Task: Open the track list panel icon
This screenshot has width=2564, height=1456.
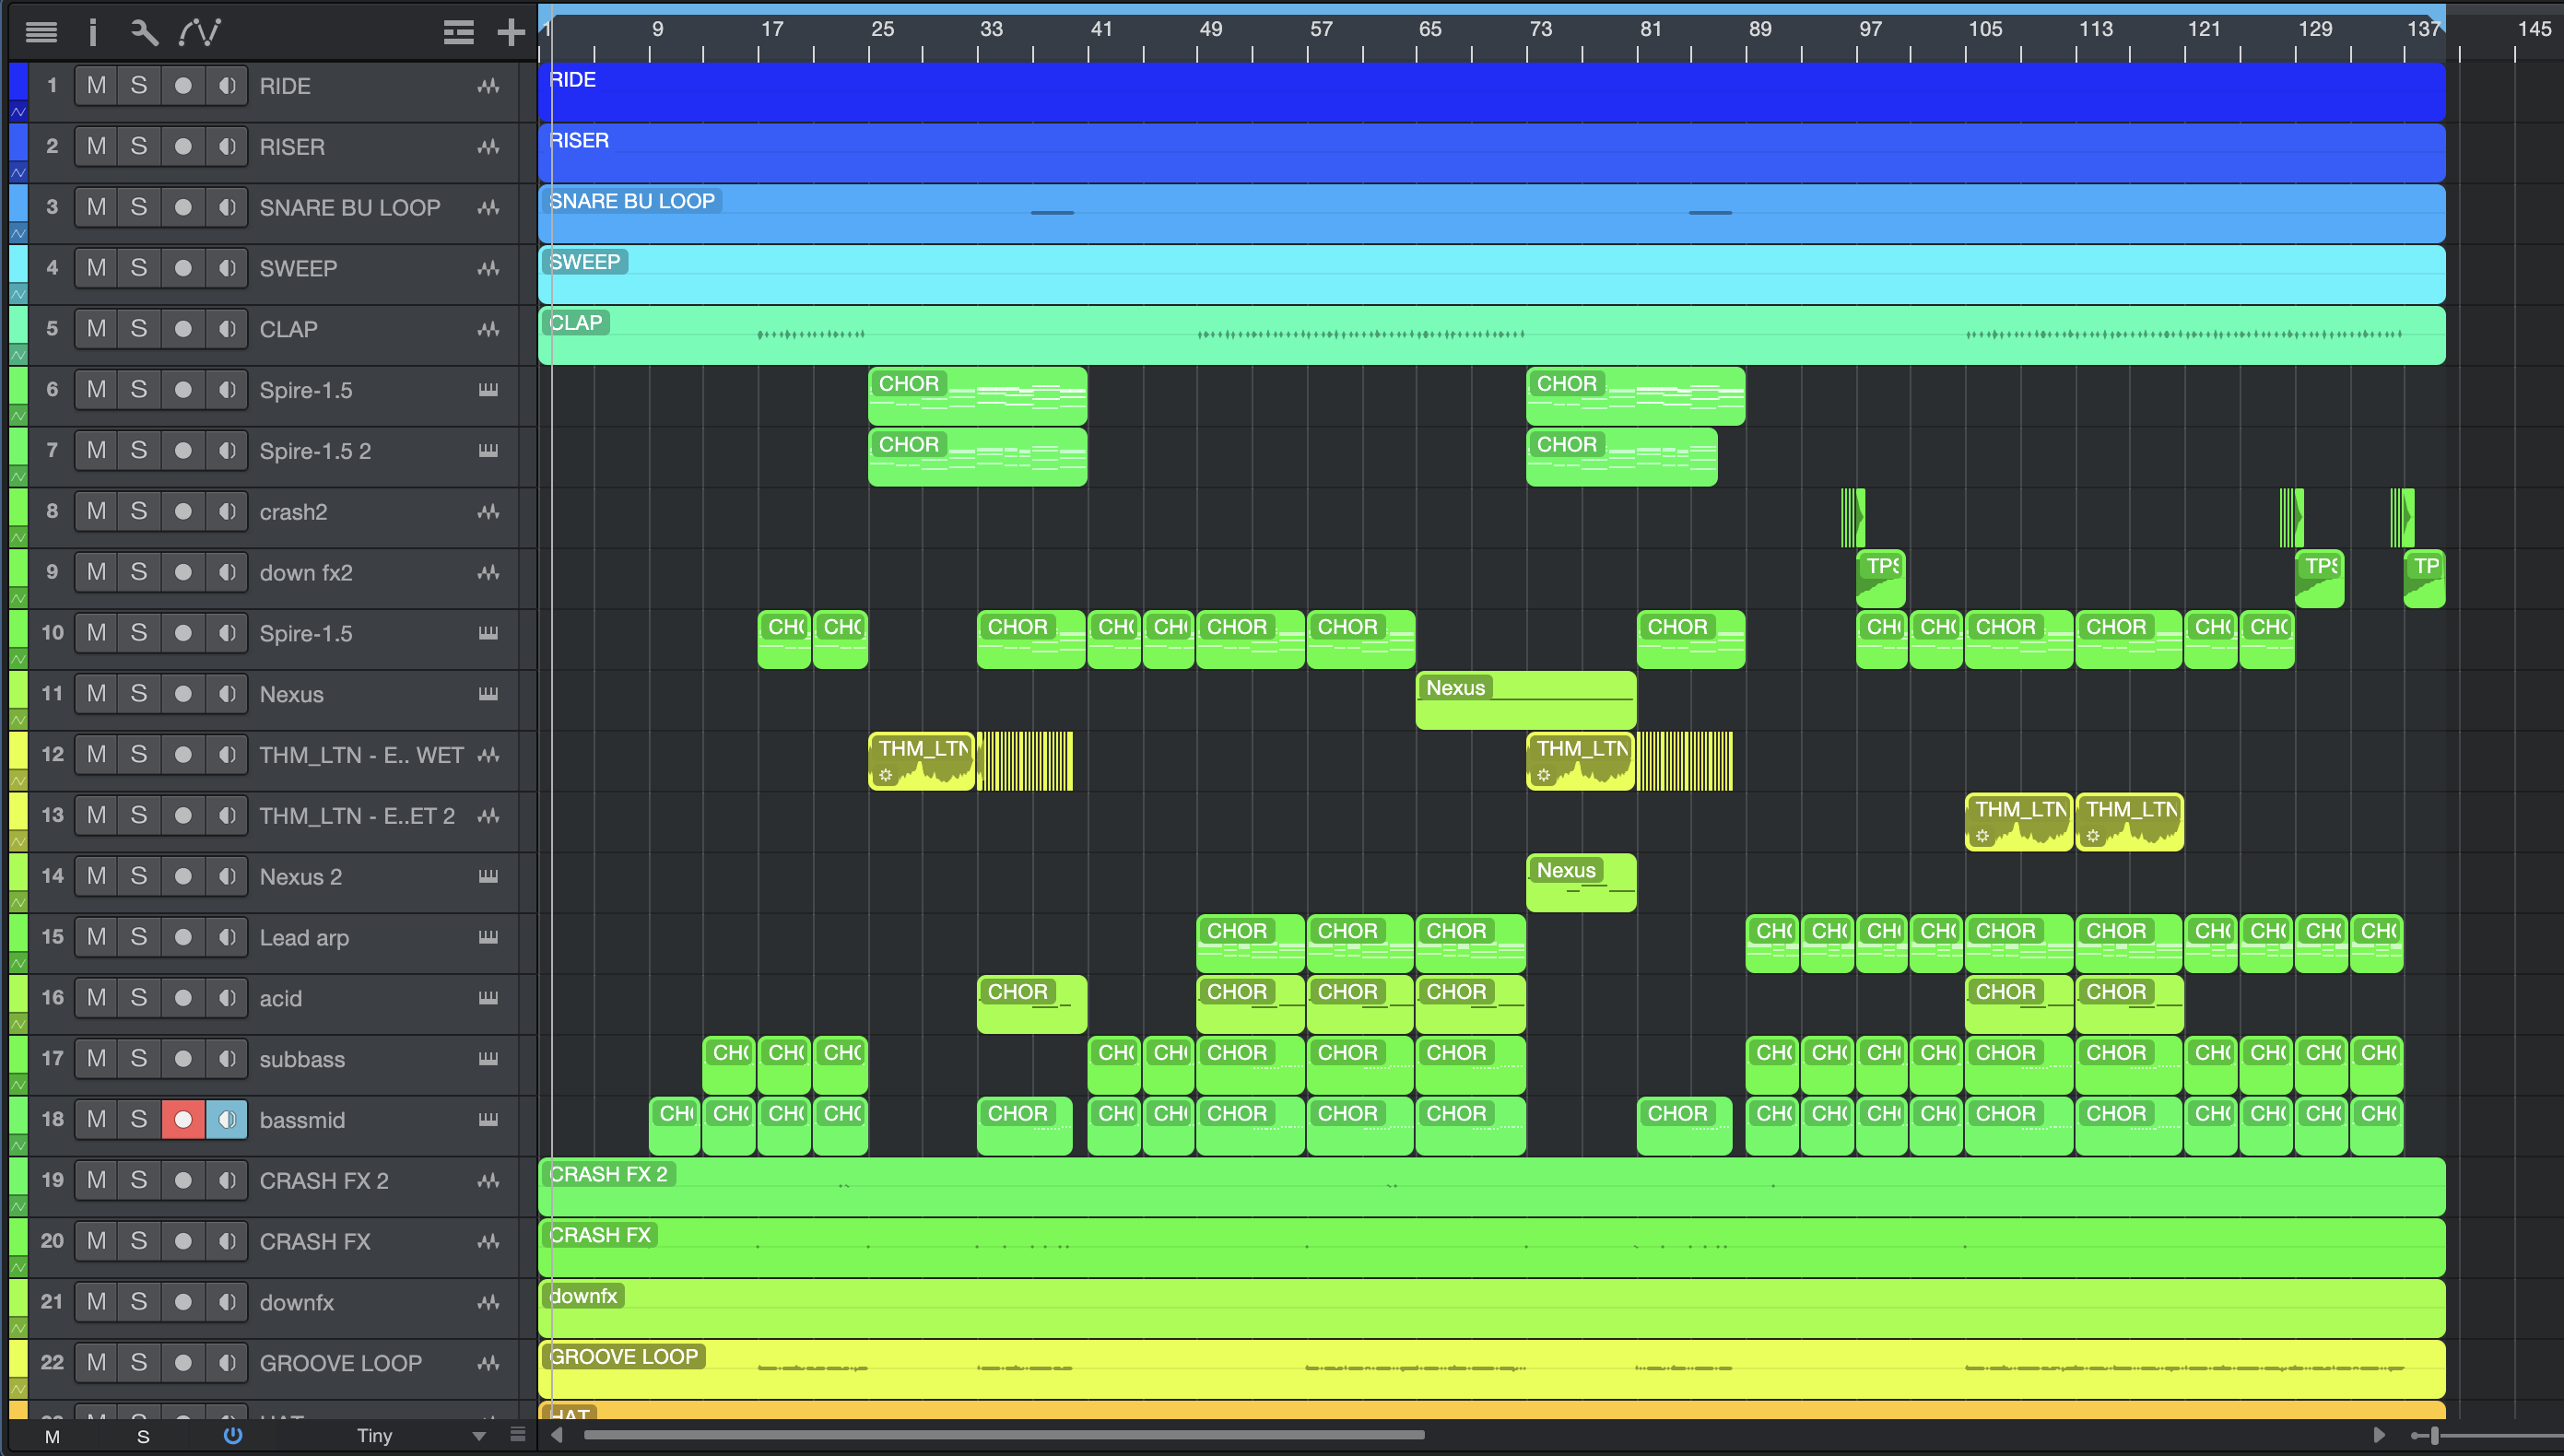Action: point(41,32)
